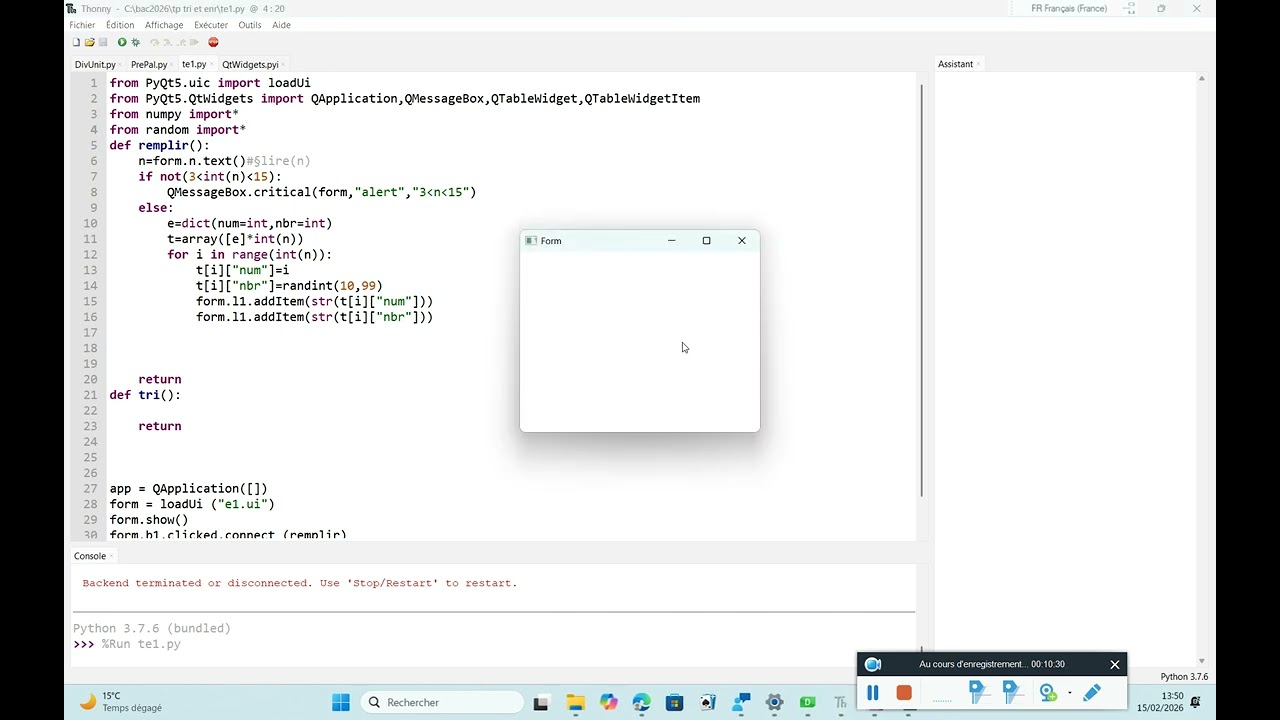Open Microsoft Edge from the taskbar
This screenshot has width=1280, height=720.
point(641,703)
